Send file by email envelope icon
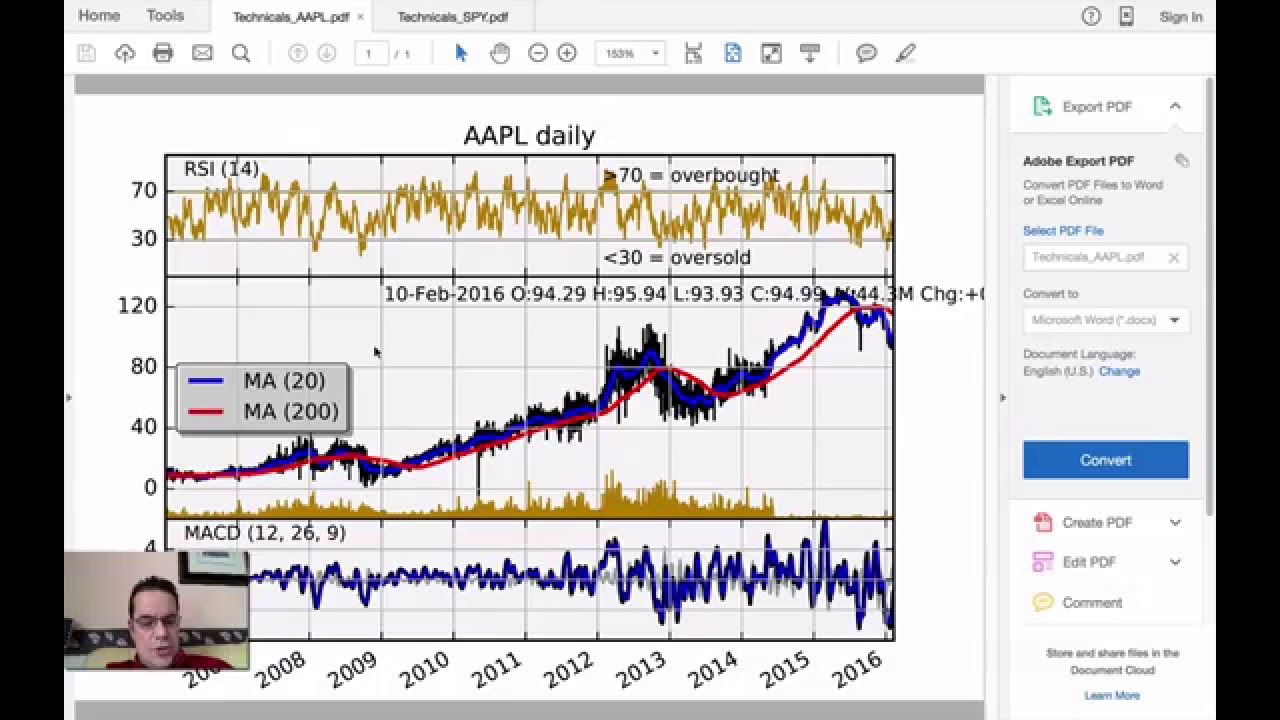Screen dimensions: 1280x720 (202, 53)
